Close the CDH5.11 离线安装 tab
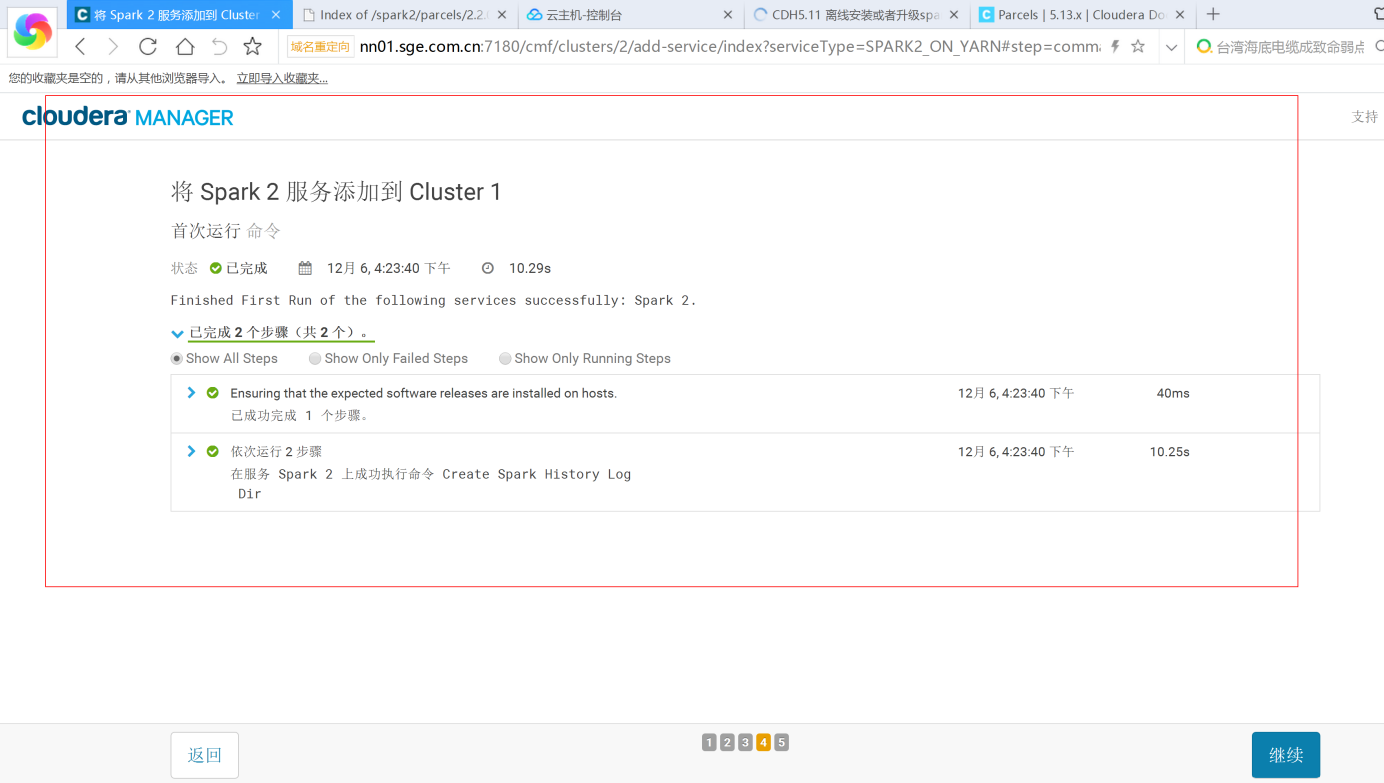The image size is (1384, 783). [954, 15]
